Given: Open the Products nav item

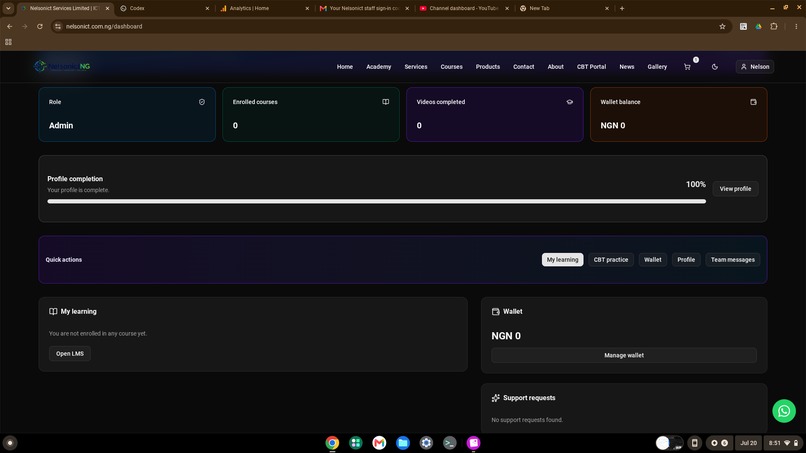Looking at the screenshot, I should [x=488, y=67].
